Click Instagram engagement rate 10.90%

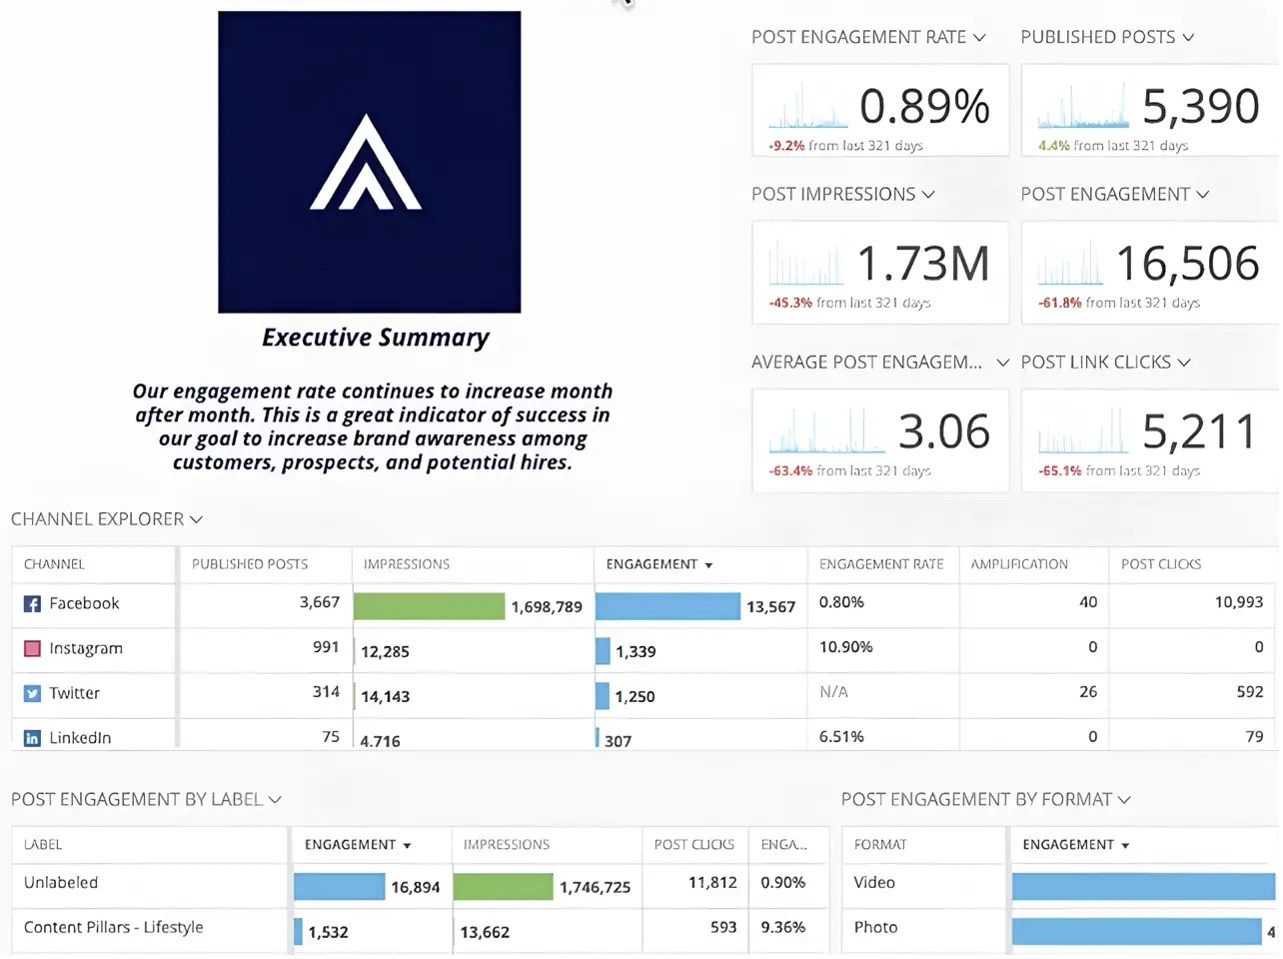tap(846, 649)
